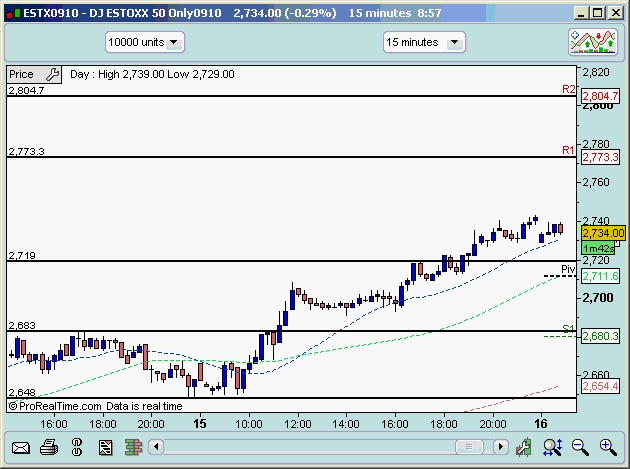This screenshot has height=469, width=630.
Task: Click the 2,683 horizontal line label
Action: pyautogui.click(x=22, y=326)
